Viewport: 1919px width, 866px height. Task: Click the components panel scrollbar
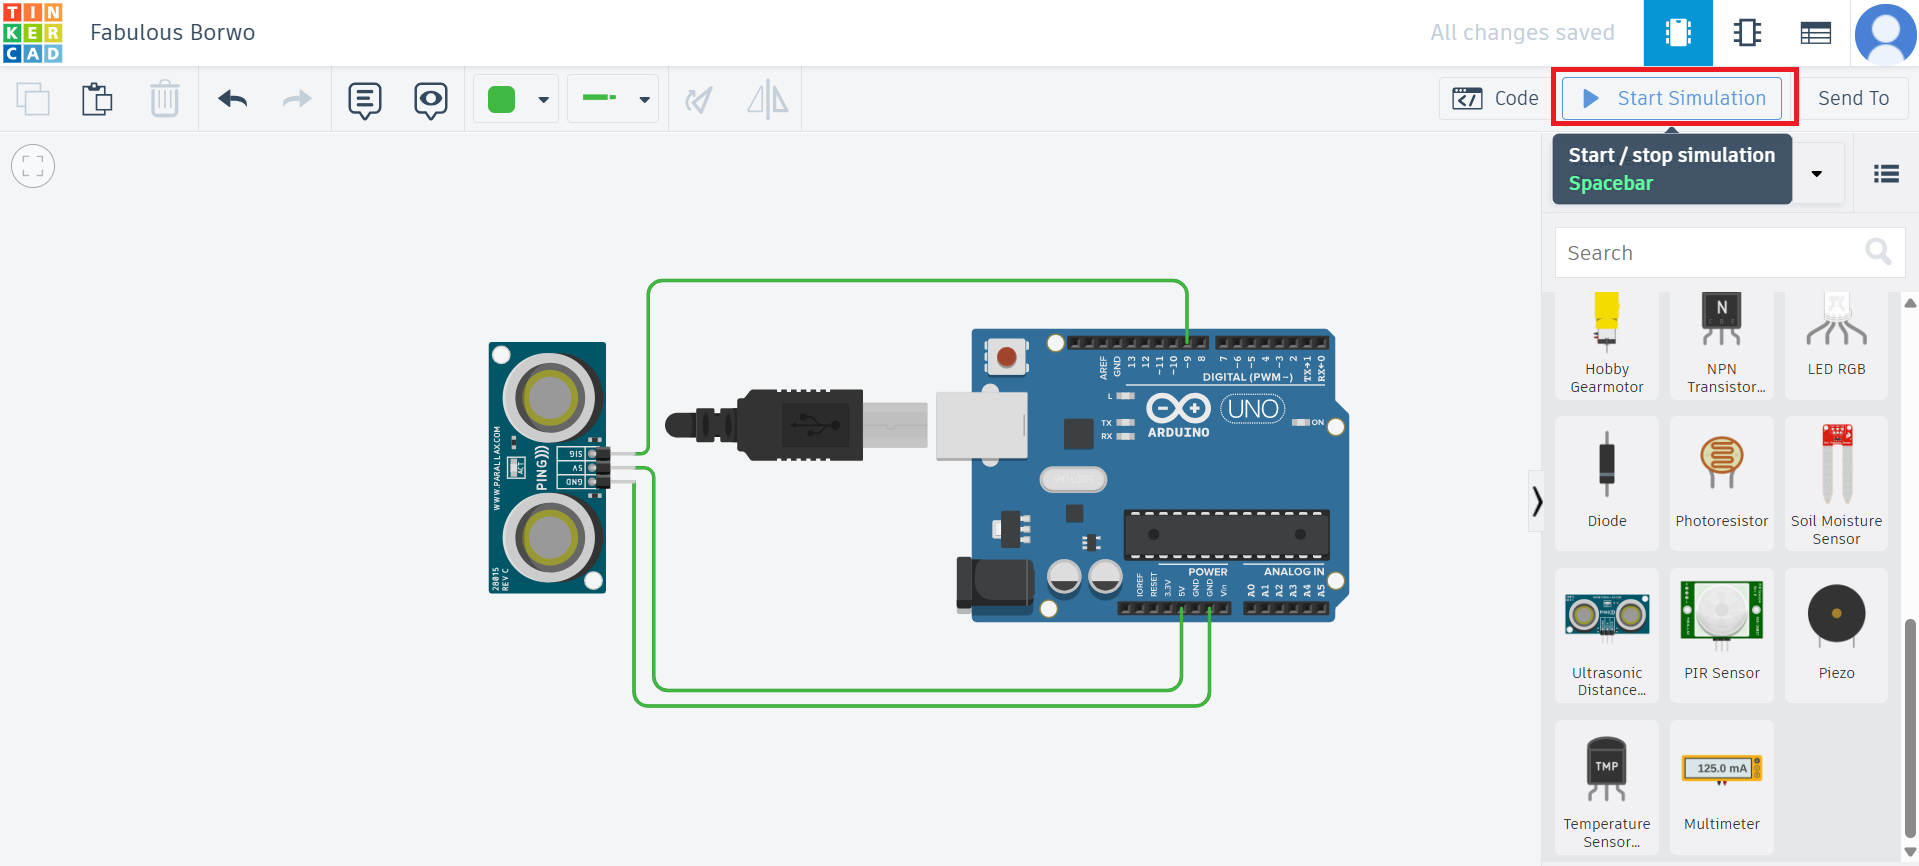pos(1910,728)
